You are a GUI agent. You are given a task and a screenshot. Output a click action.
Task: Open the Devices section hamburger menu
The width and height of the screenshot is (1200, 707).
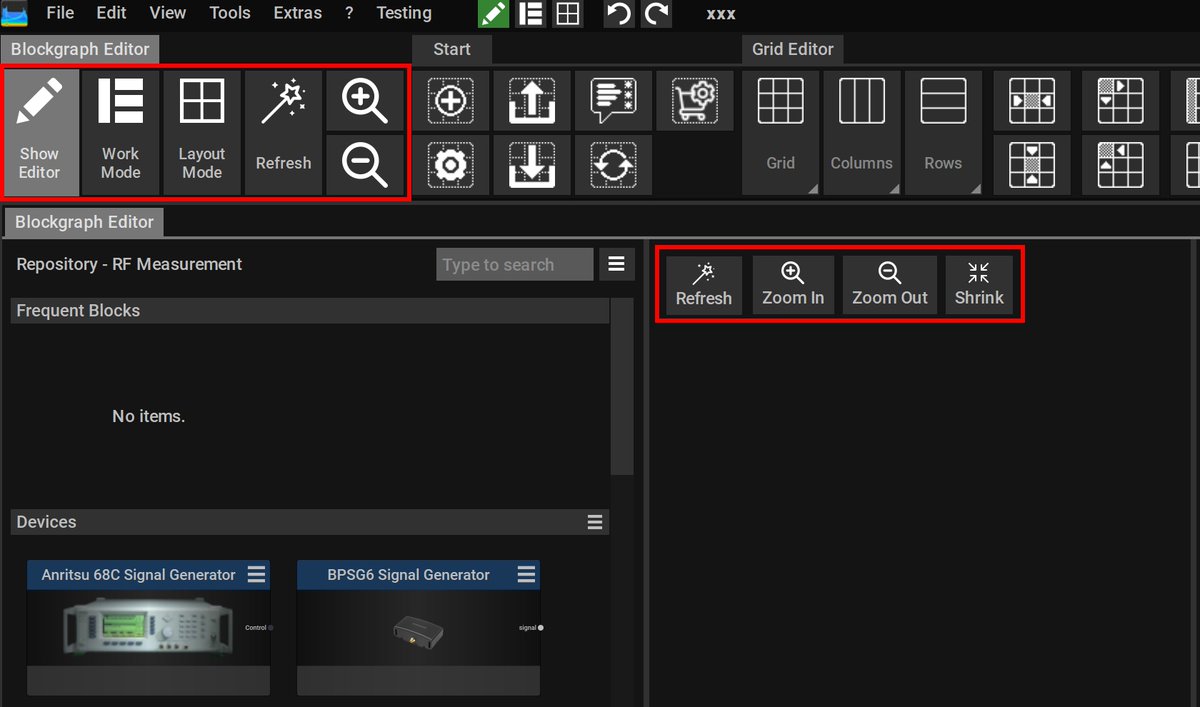pos(595,522)
